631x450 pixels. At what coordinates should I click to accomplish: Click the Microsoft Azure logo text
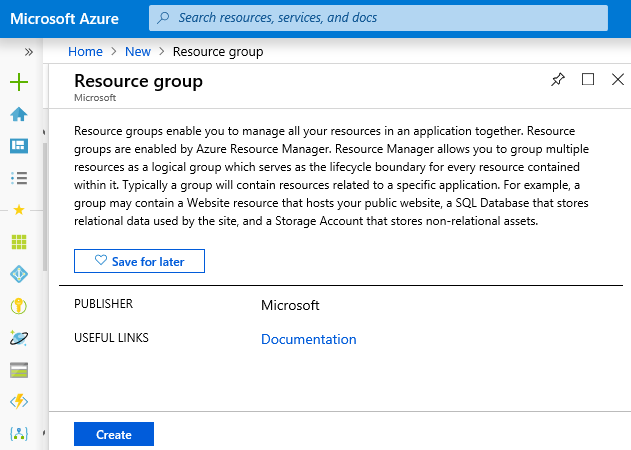tap(64, 19)
